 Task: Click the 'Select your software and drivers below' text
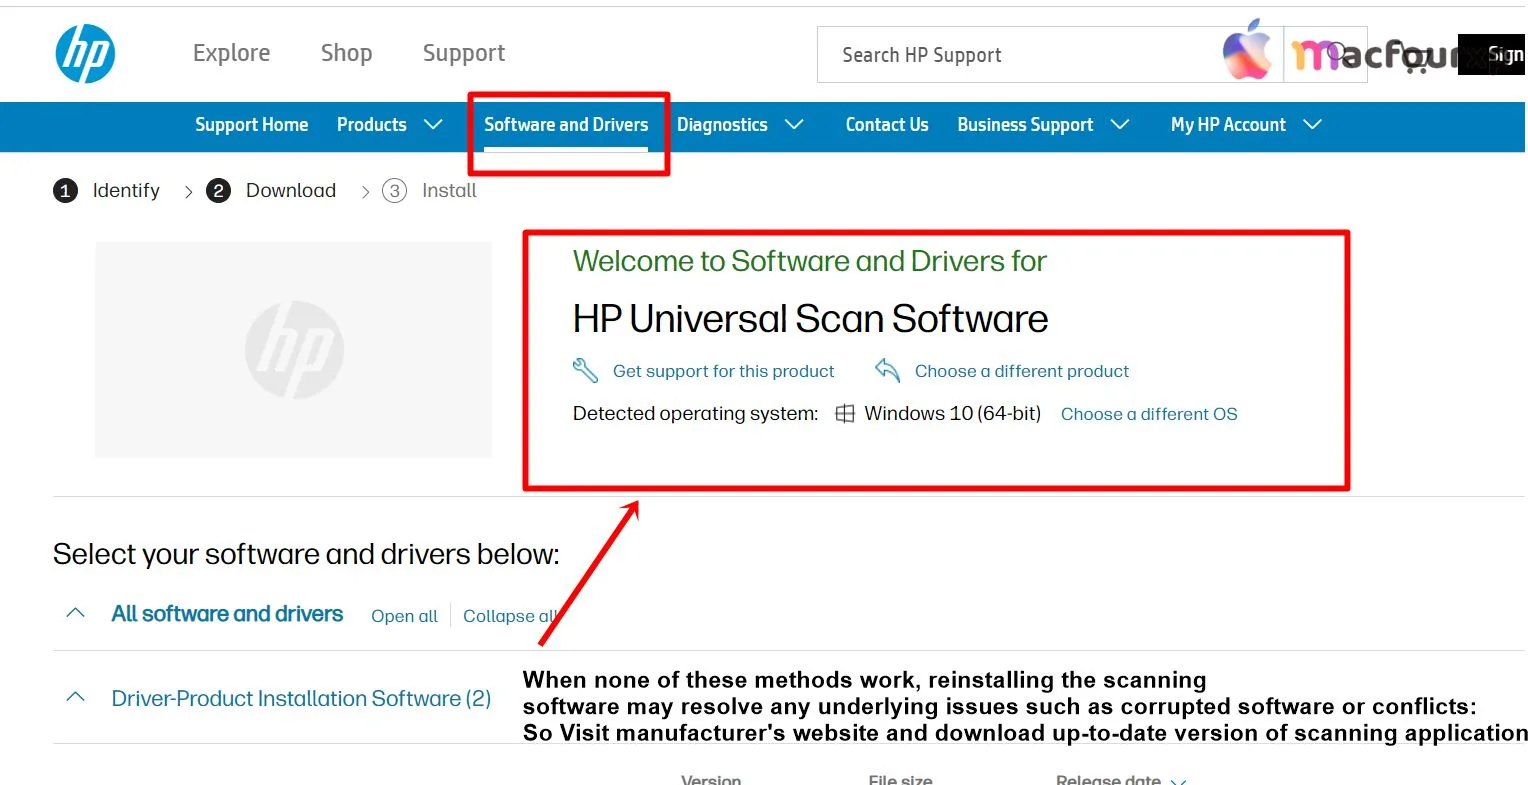coord(306,554)
